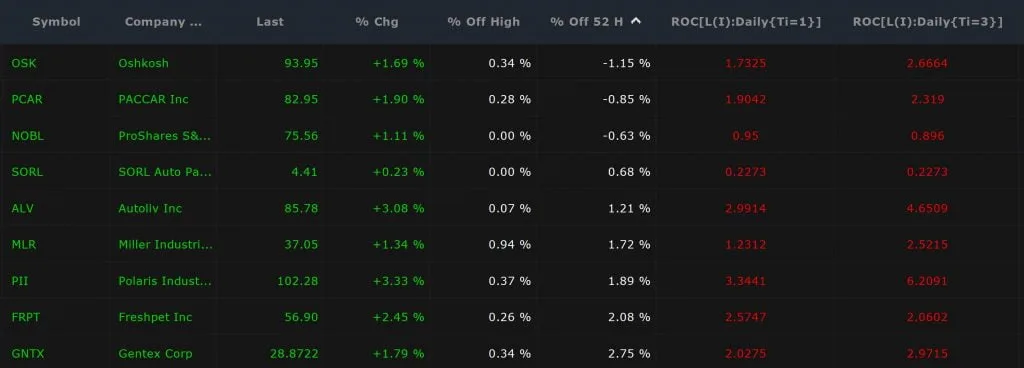
Task: Sort by the % Off High column header
Action: tap(484, 22)
